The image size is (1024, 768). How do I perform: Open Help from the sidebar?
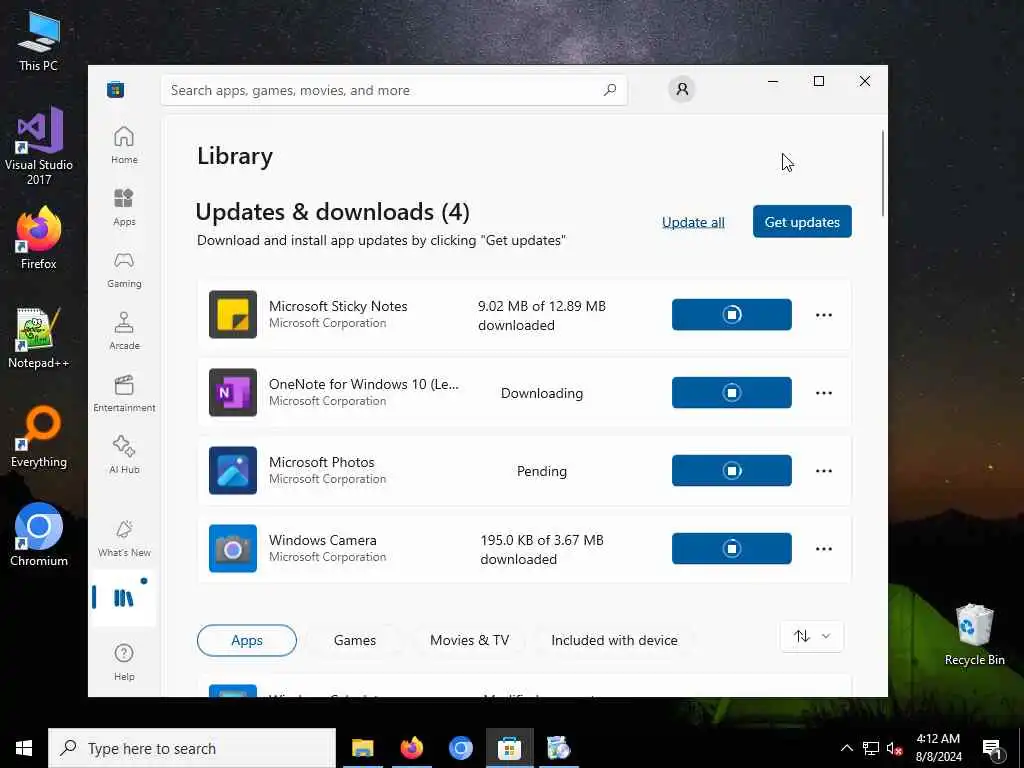click(x=124, y=662)
